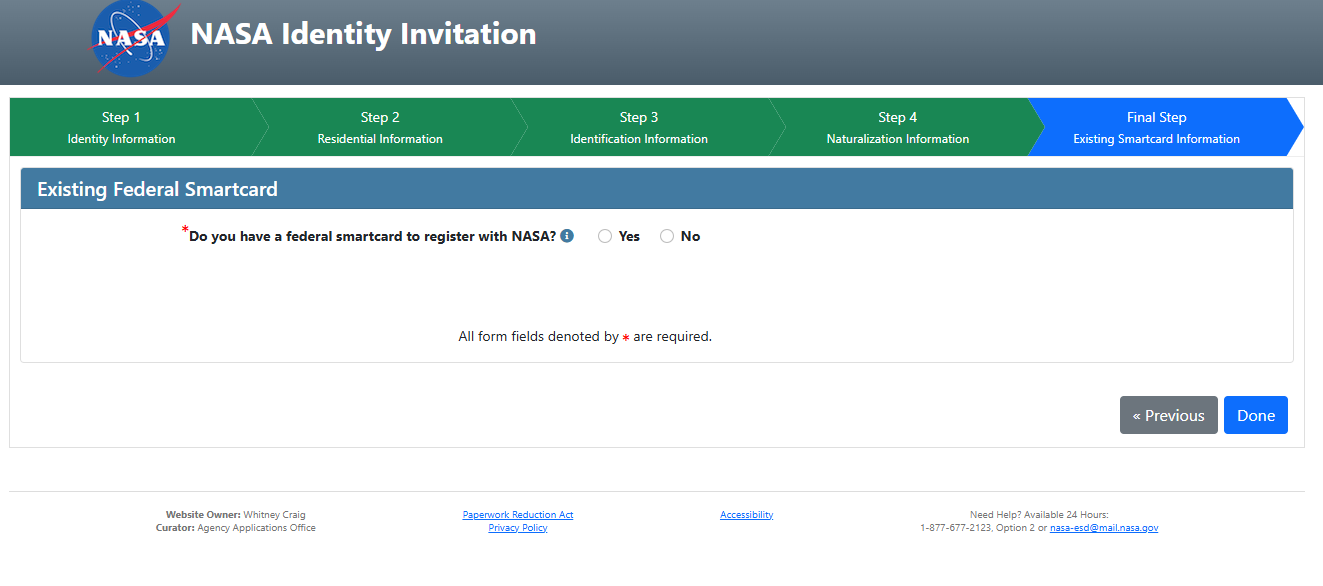Click the nasa-esd@mail.nasa.gov email link

(1103, 528)
